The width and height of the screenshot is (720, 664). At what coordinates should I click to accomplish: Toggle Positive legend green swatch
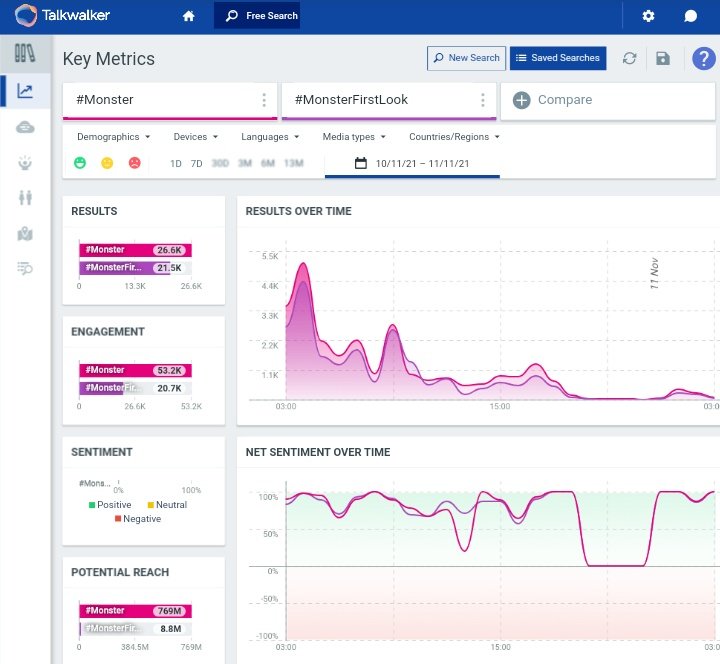[92, 505]
